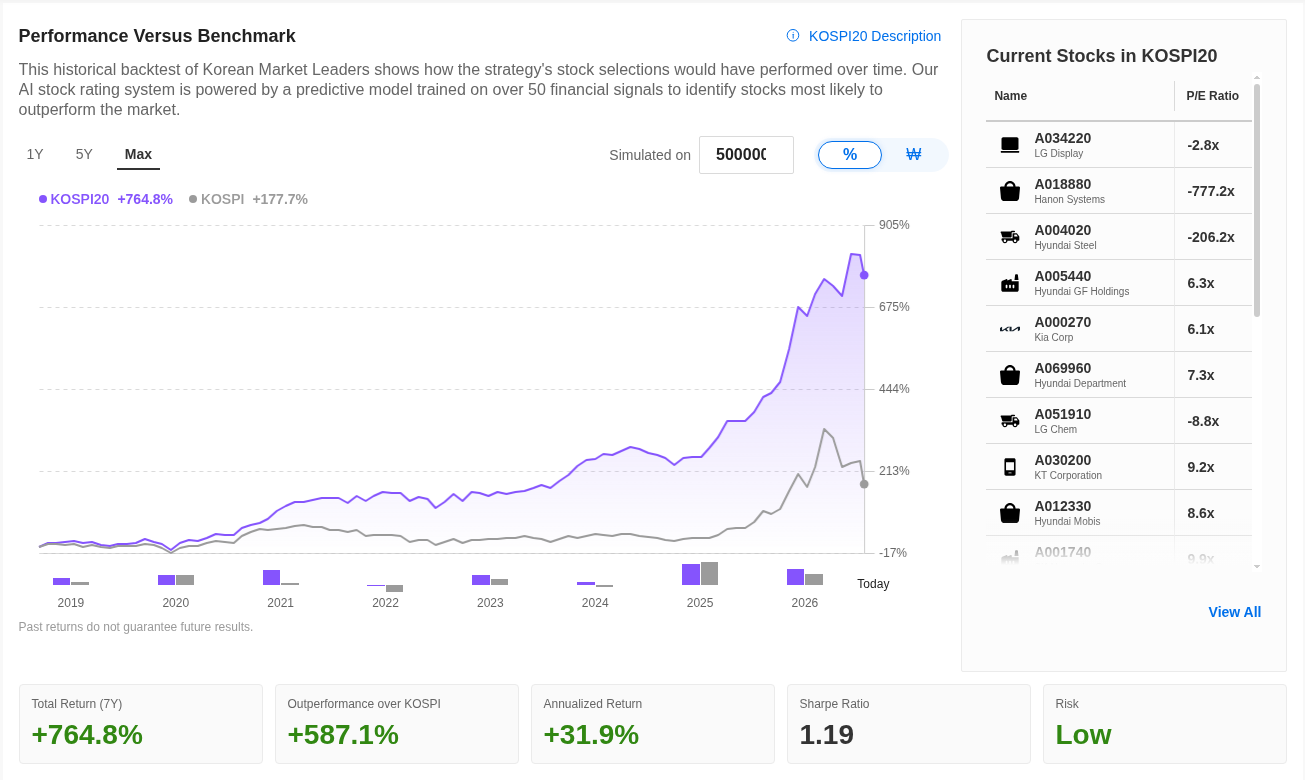
Task: Switch chart display to won currency mode
Action: pos(913,155)
